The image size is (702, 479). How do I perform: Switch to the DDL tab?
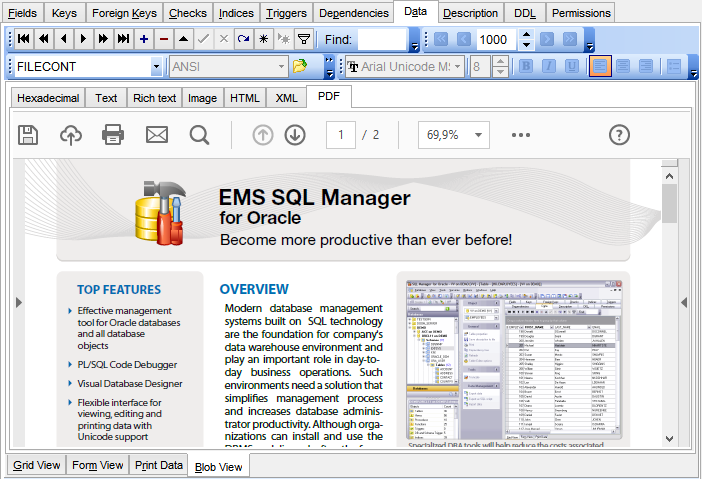click(525, 13)
